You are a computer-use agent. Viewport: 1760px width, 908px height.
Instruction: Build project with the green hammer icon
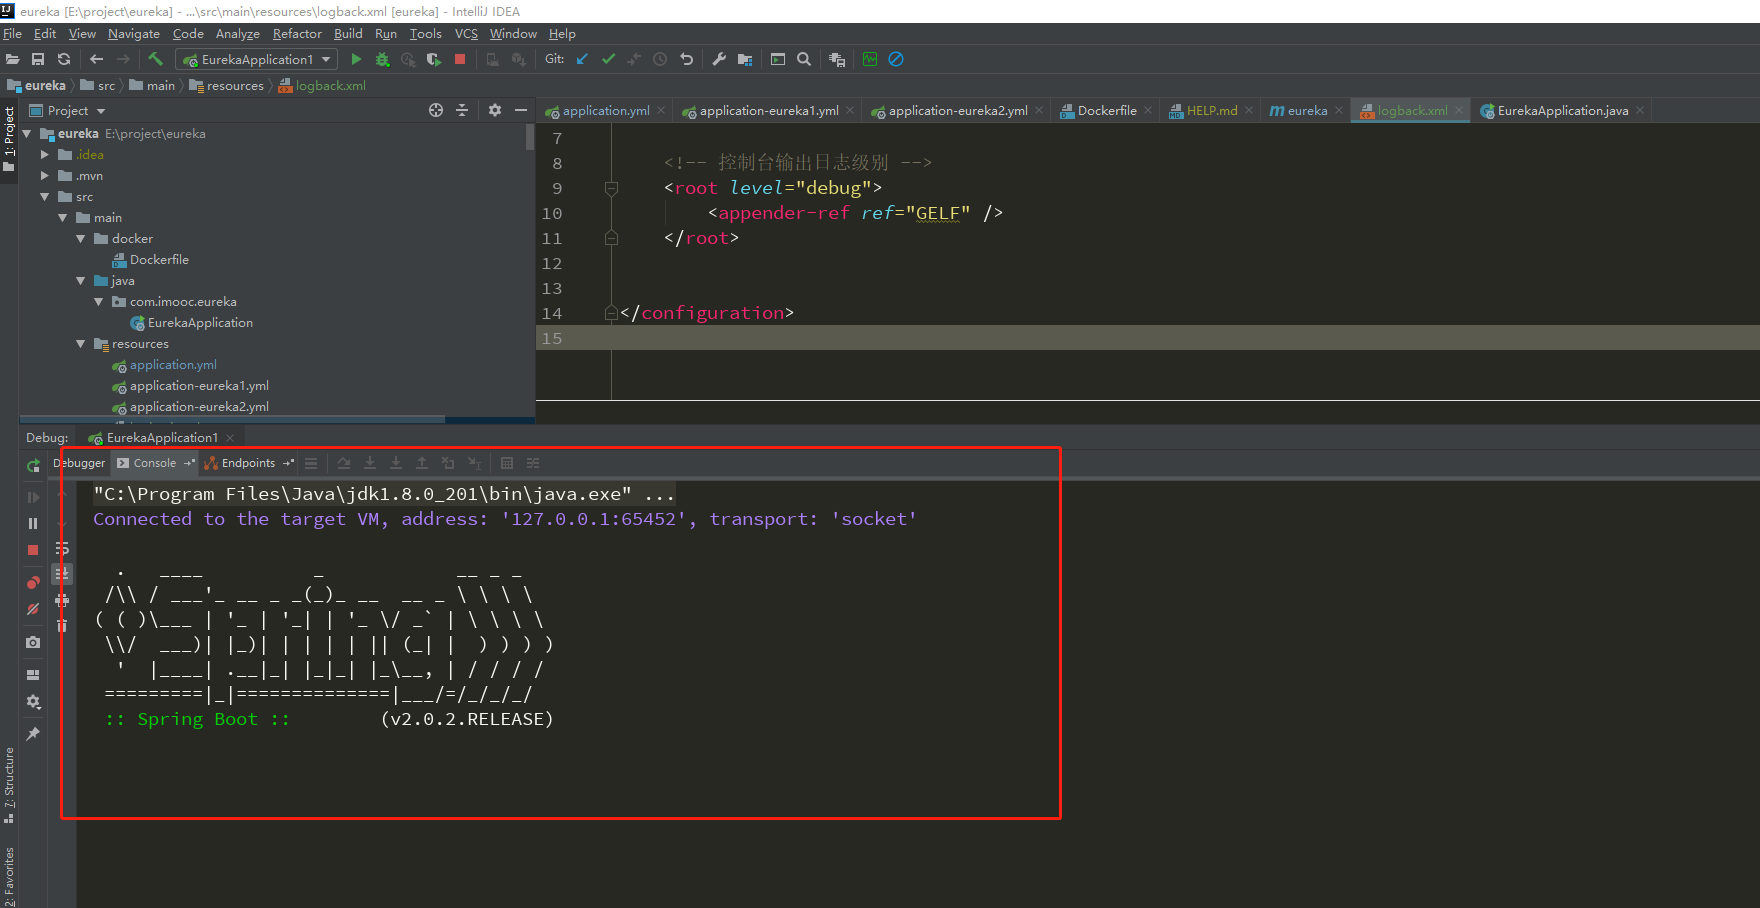[x=155, y=59]
